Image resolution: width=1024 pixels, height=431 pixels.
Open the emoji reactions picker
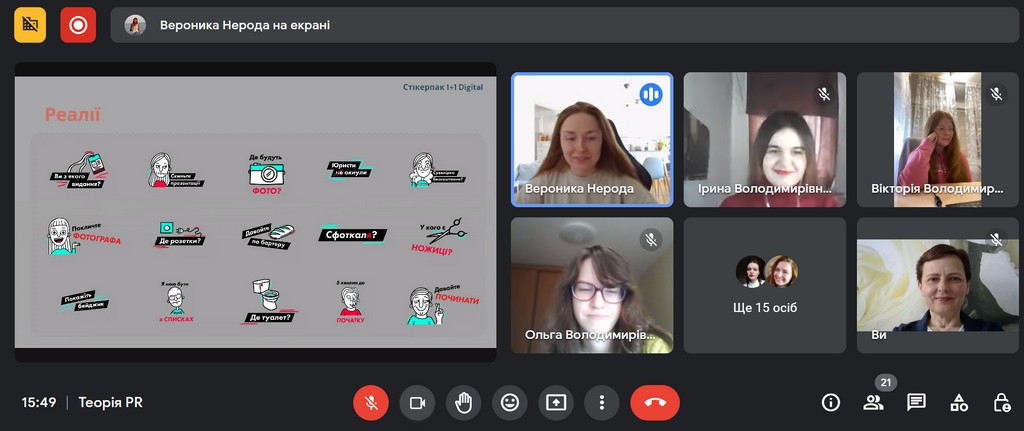coord(510,402)
